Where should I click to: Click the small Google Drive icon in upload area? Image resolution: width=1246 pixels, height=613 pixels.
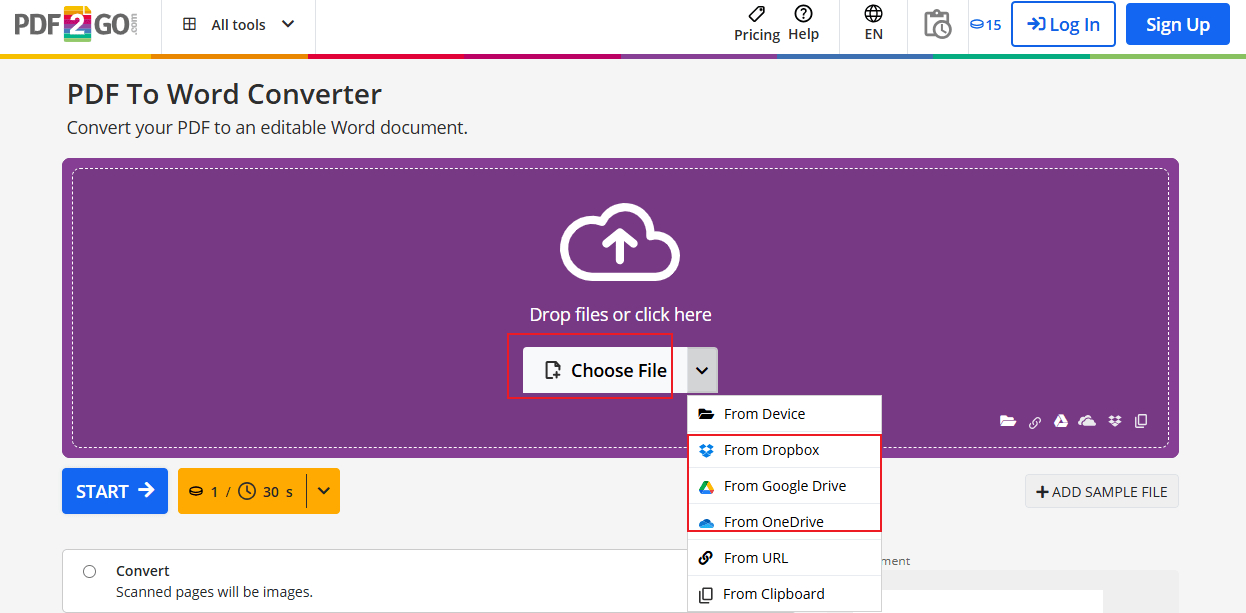1061,421
